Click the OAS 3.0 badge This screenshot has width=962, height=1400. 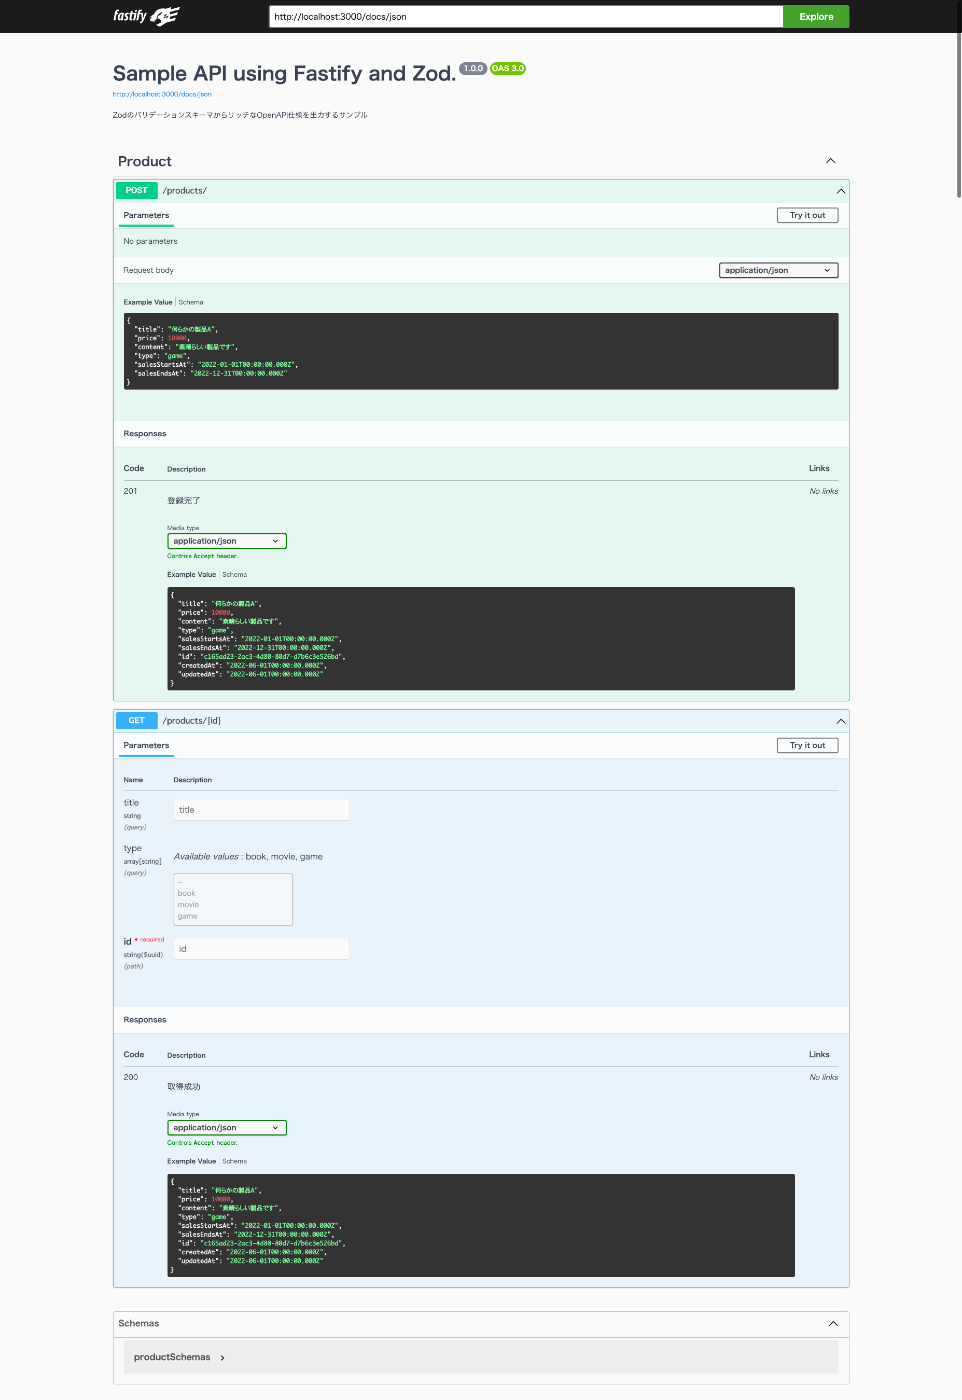coord(508,69)
